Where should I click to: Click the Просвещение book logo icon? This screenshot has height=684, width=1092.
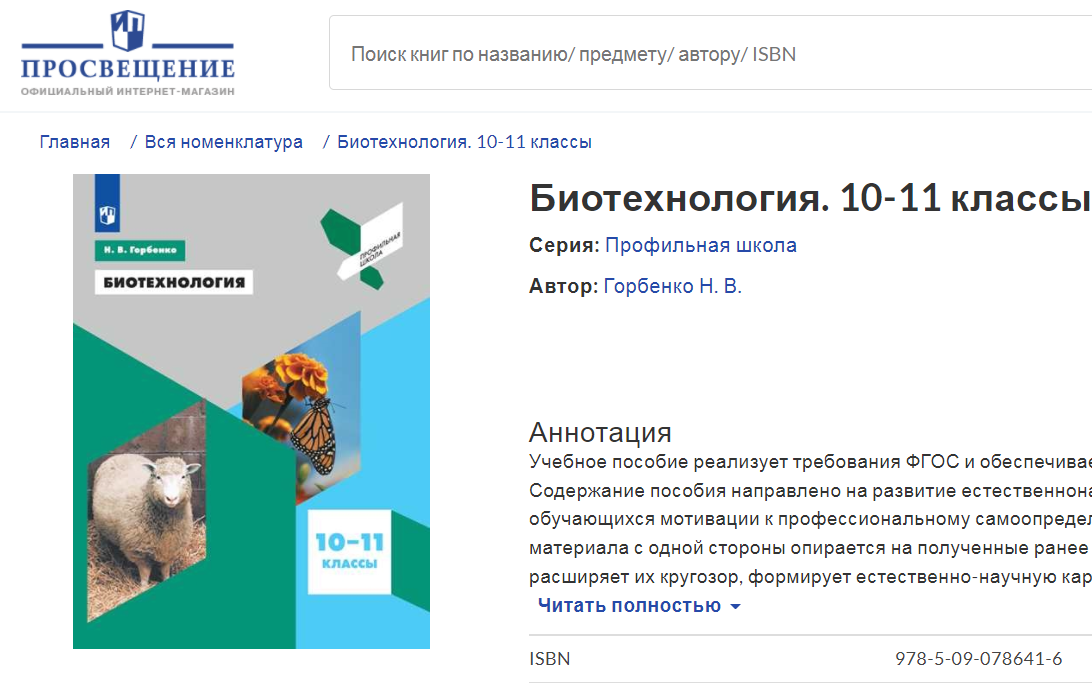click(x=127, y=31)
